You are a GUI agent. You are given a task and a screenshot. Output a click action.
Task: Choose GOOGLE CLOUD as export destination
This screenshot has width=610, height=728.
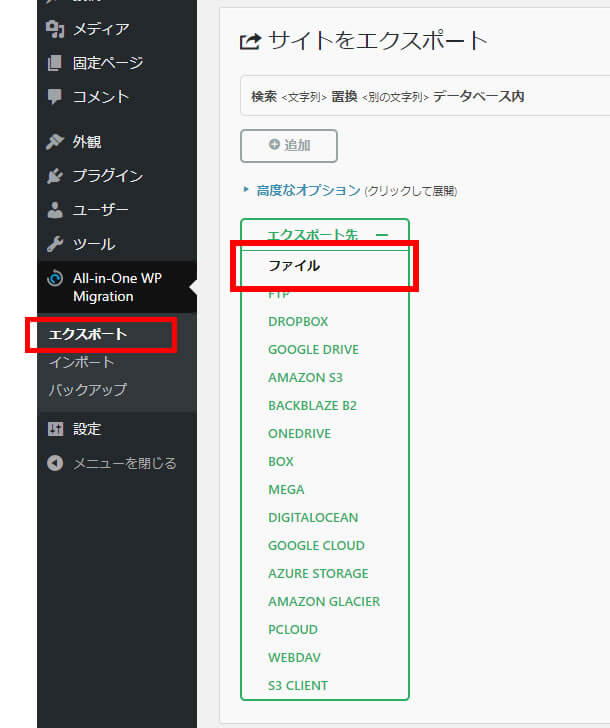[316, 546]
